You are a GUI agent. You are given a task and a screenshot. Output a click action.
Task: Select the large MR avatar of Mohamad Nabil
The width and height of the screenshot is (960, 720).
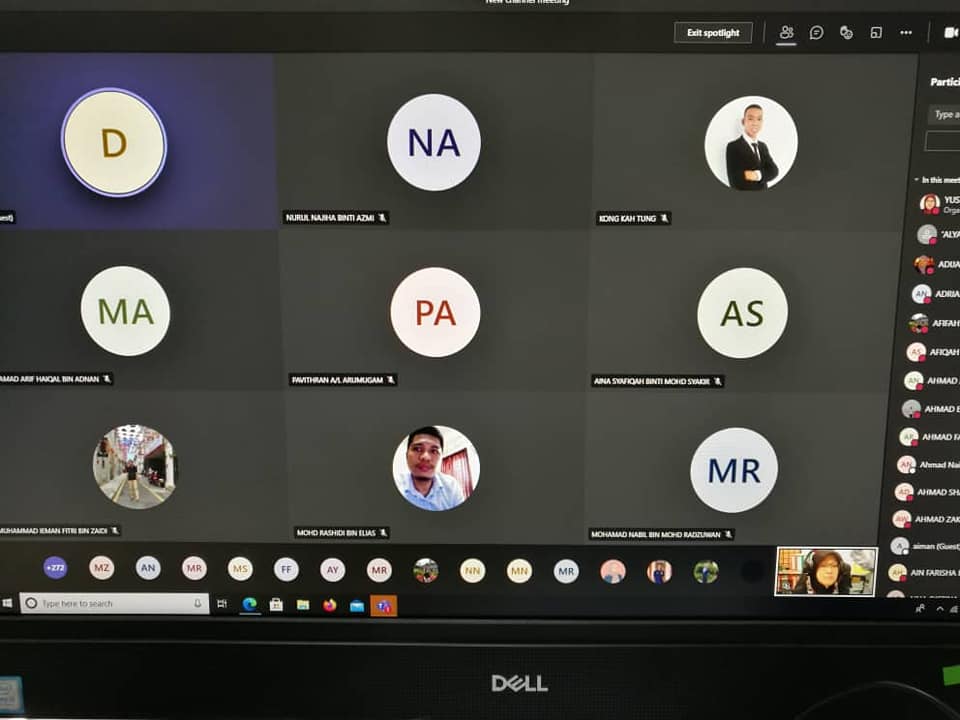coord(734,470)
